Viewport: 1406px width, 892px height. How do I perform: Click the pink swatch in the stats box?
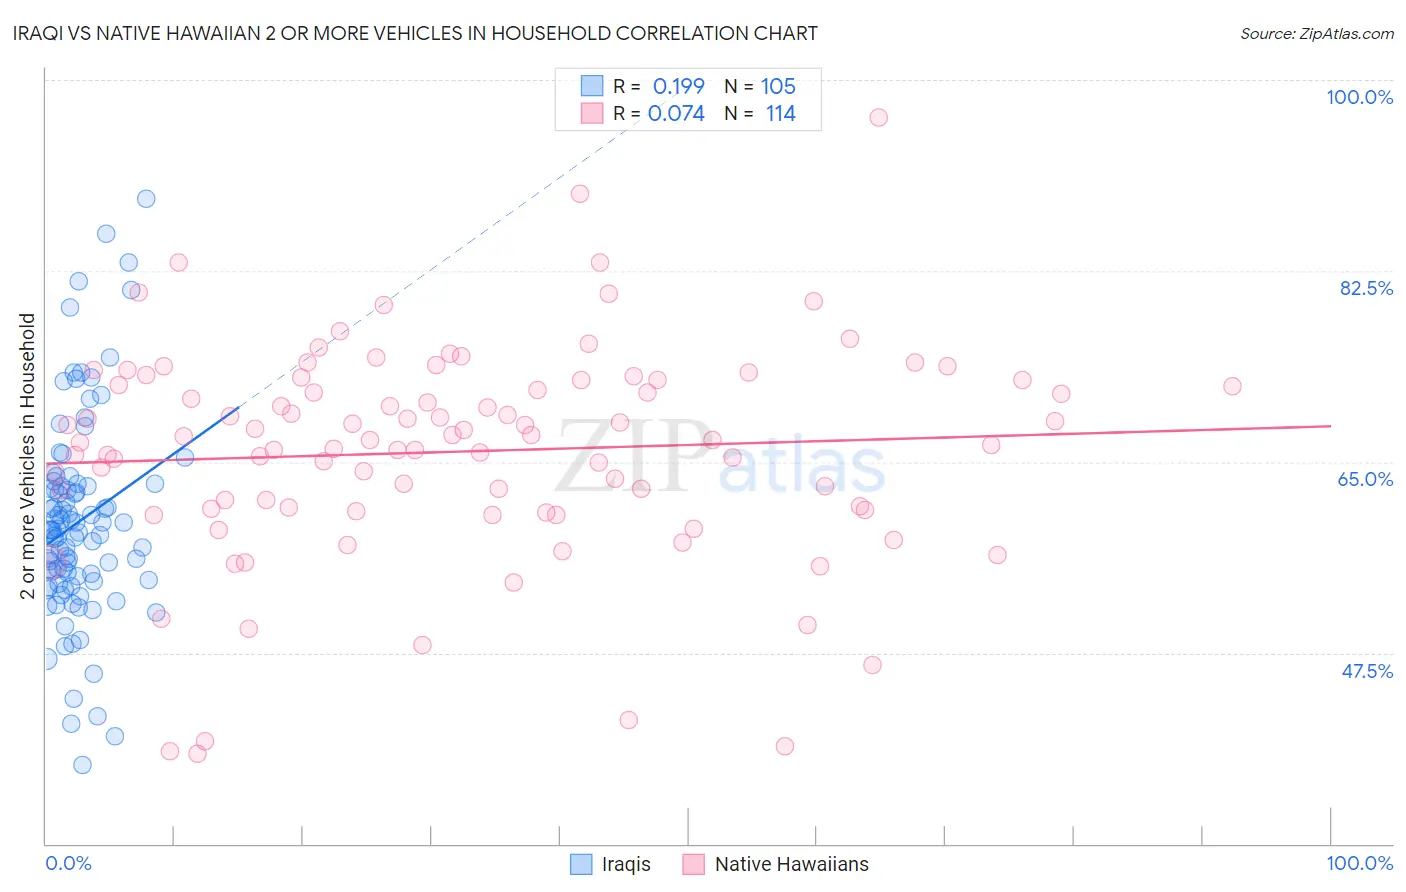click(592, 112)
